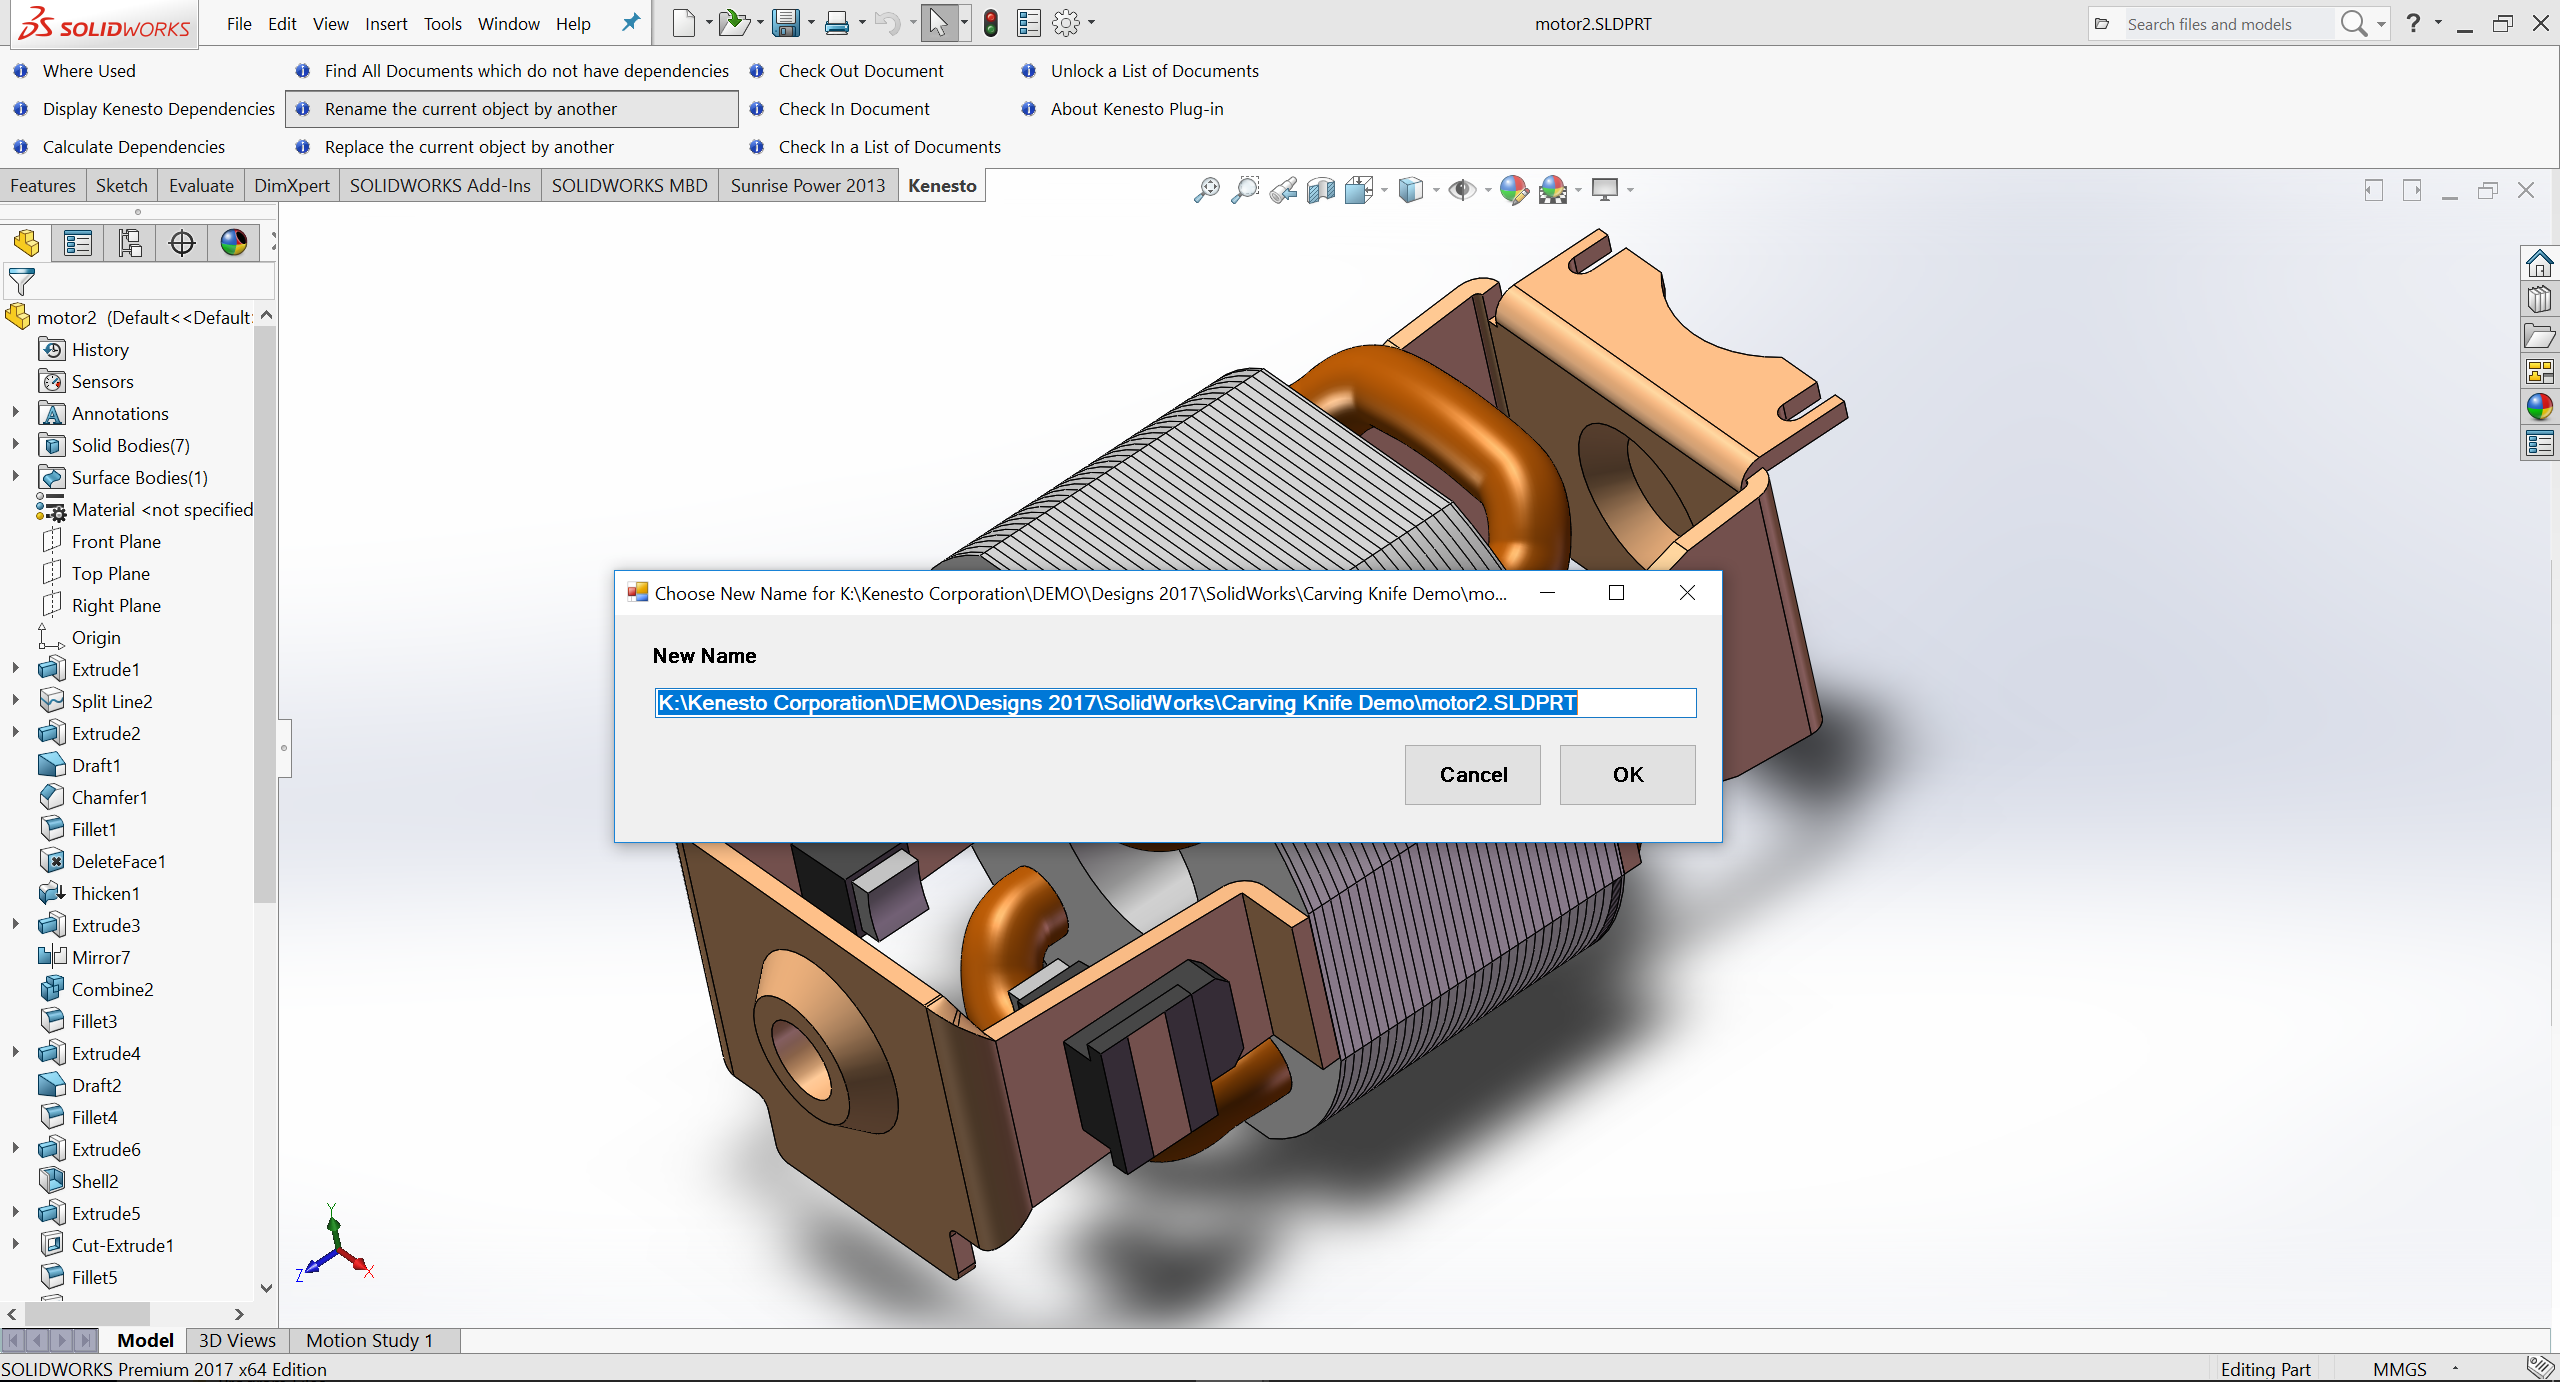Click Zoom to Fit icon
The image size is (2560, 1382).
(x=1207, y=189)
